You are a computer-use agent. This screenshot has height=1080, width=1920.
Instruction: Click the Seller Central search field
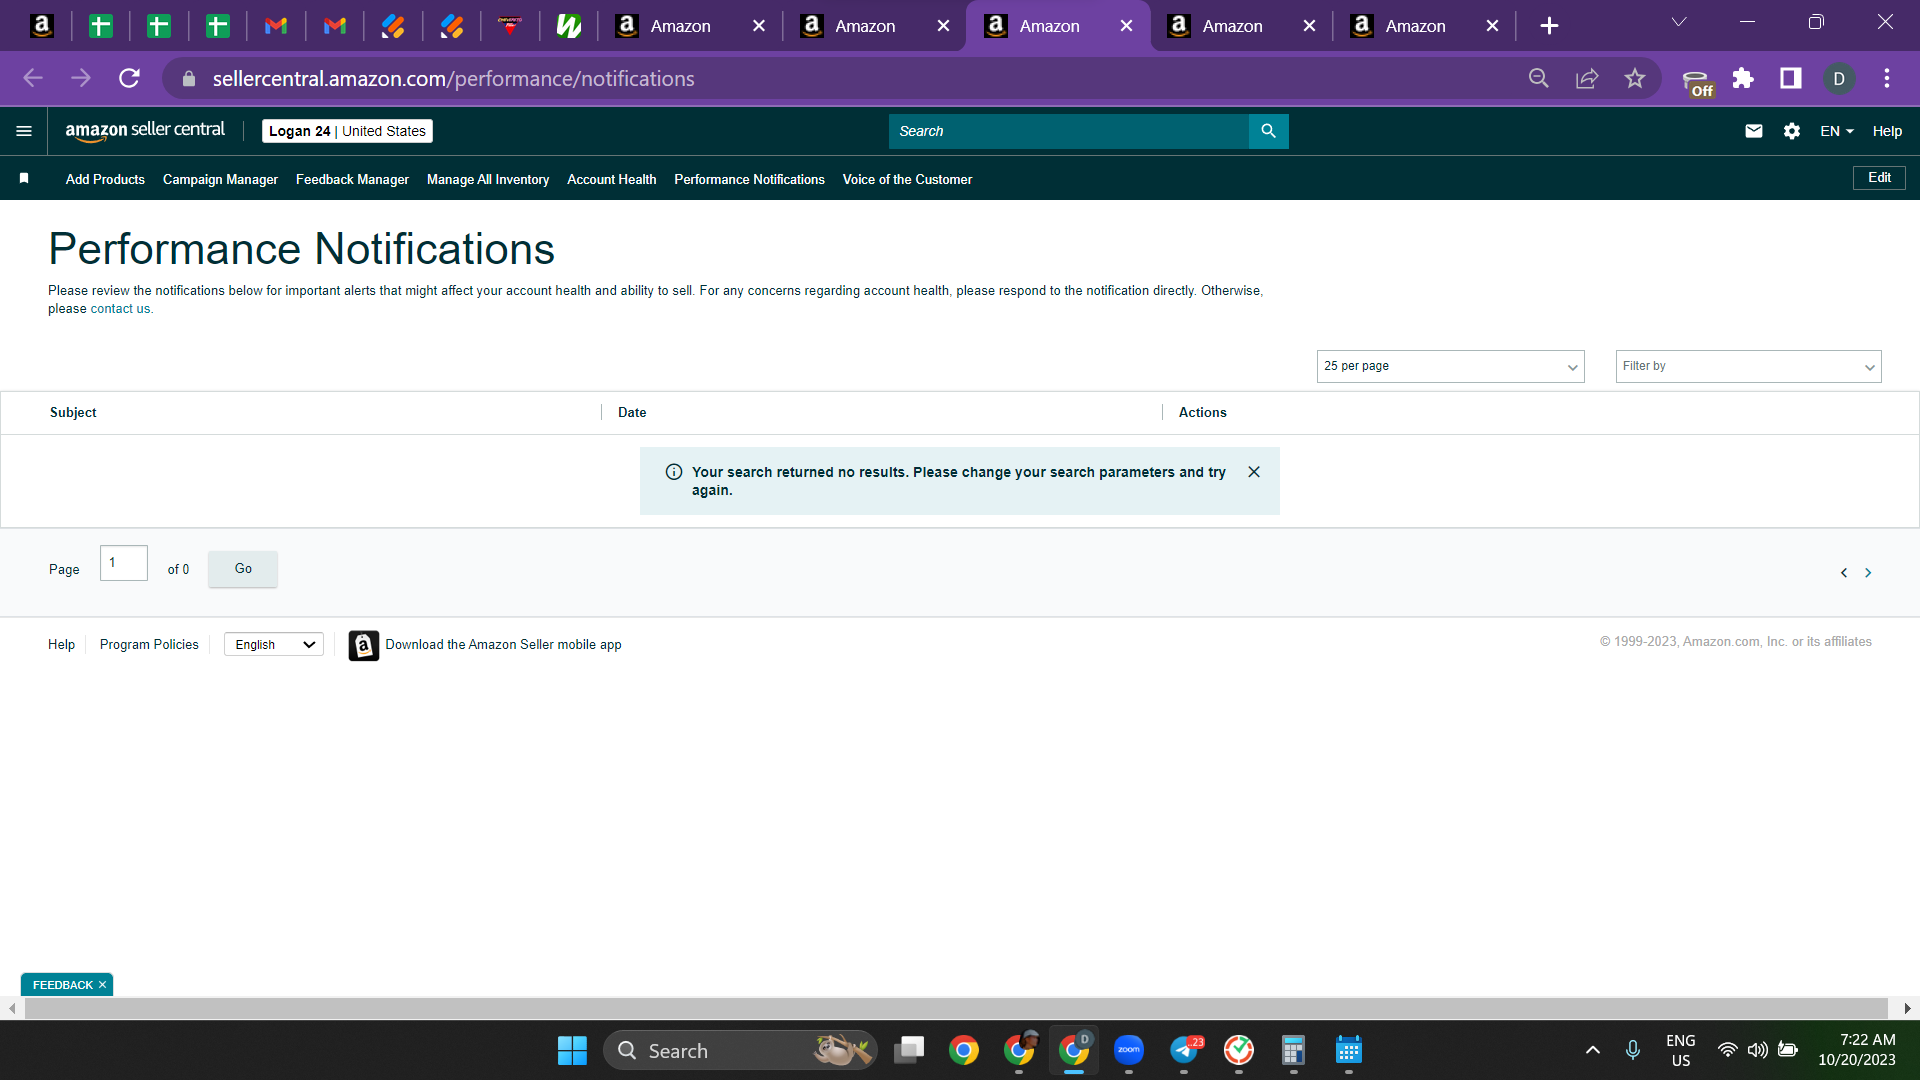pos(1068,131)
